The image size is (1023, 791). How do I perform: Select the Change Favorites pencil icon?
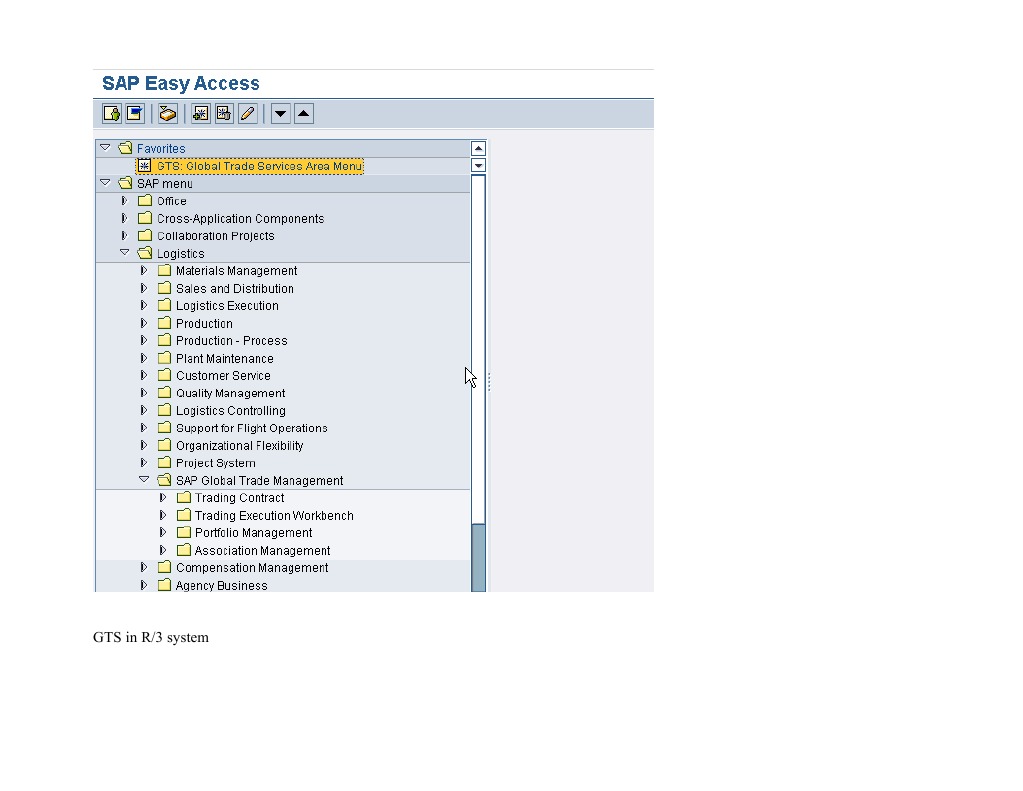coord(247,113)
